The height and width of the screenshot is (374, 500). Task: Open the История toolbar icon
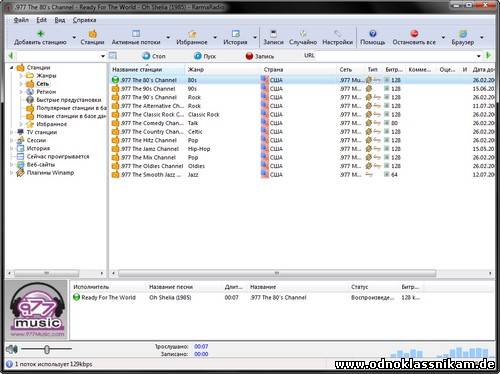tap(235, 33)
